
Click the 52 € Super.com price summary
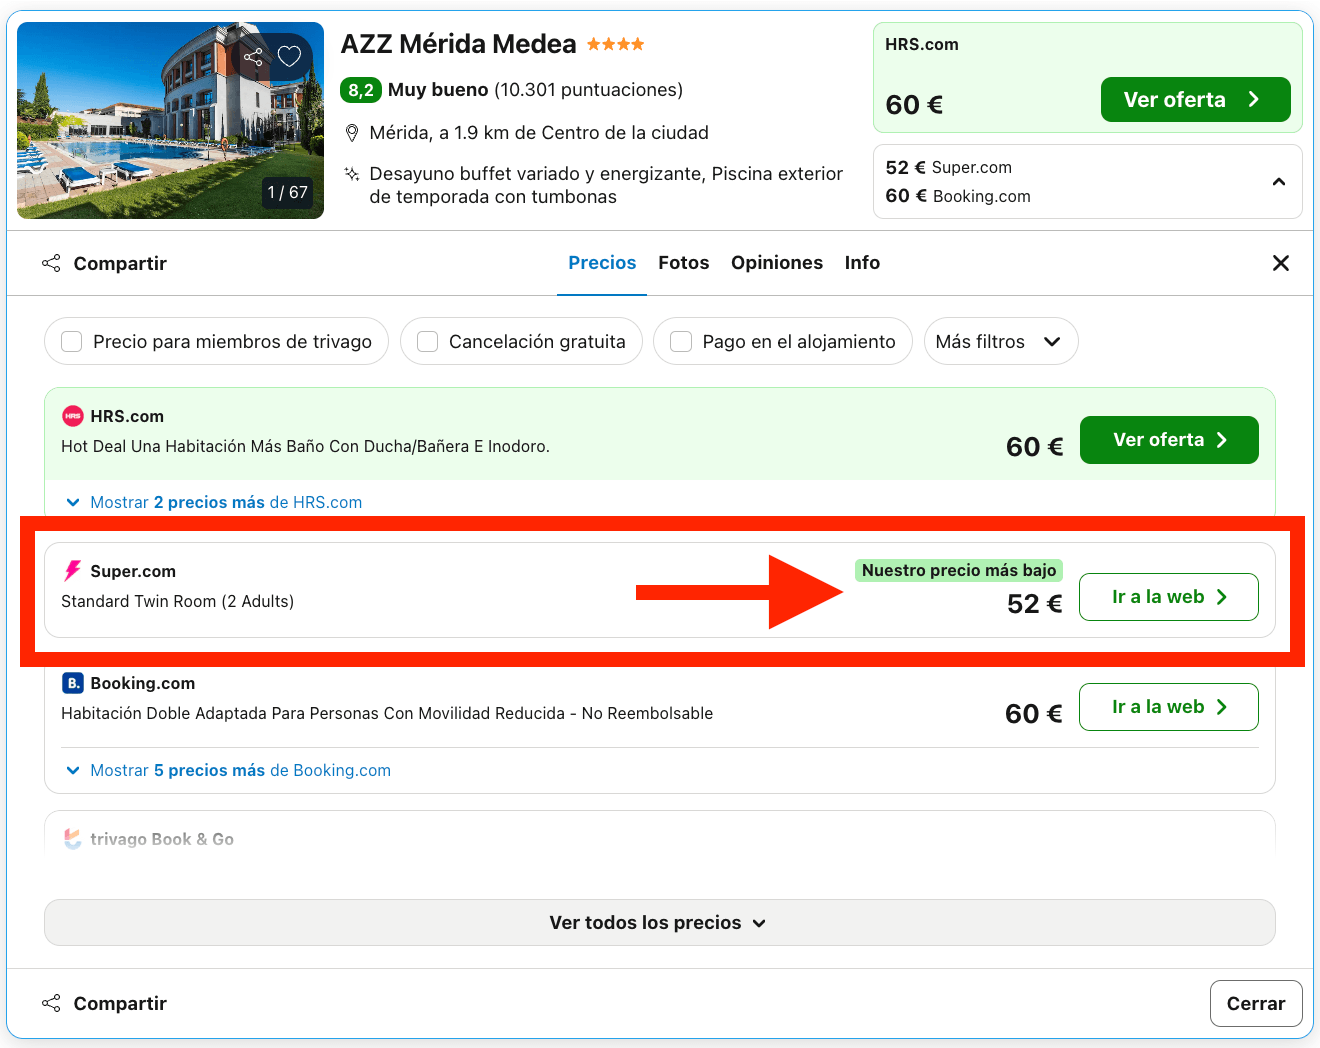[949, 167]
